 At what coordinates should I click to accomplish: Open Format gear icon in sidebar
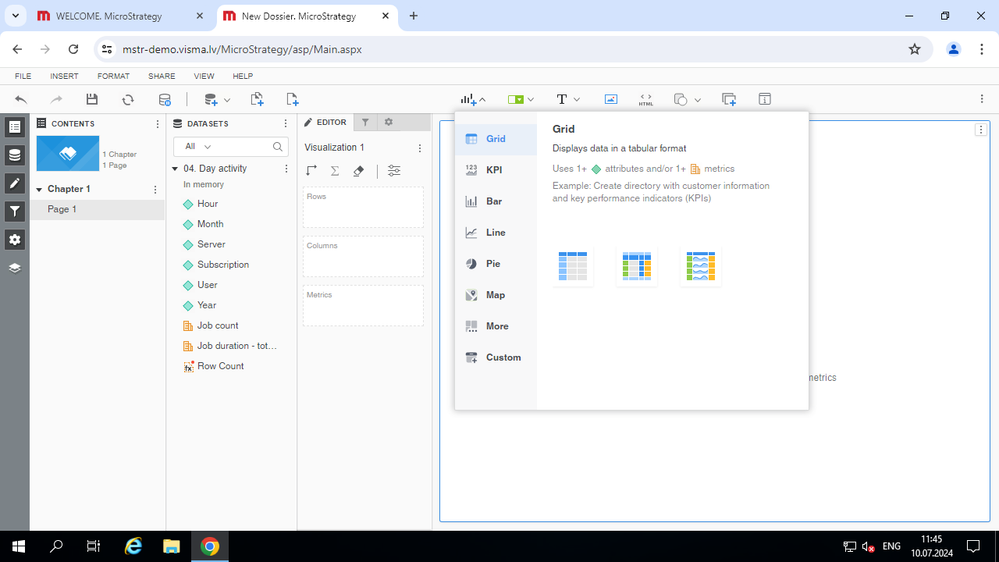pyautogui.click(x=15, y=240)
